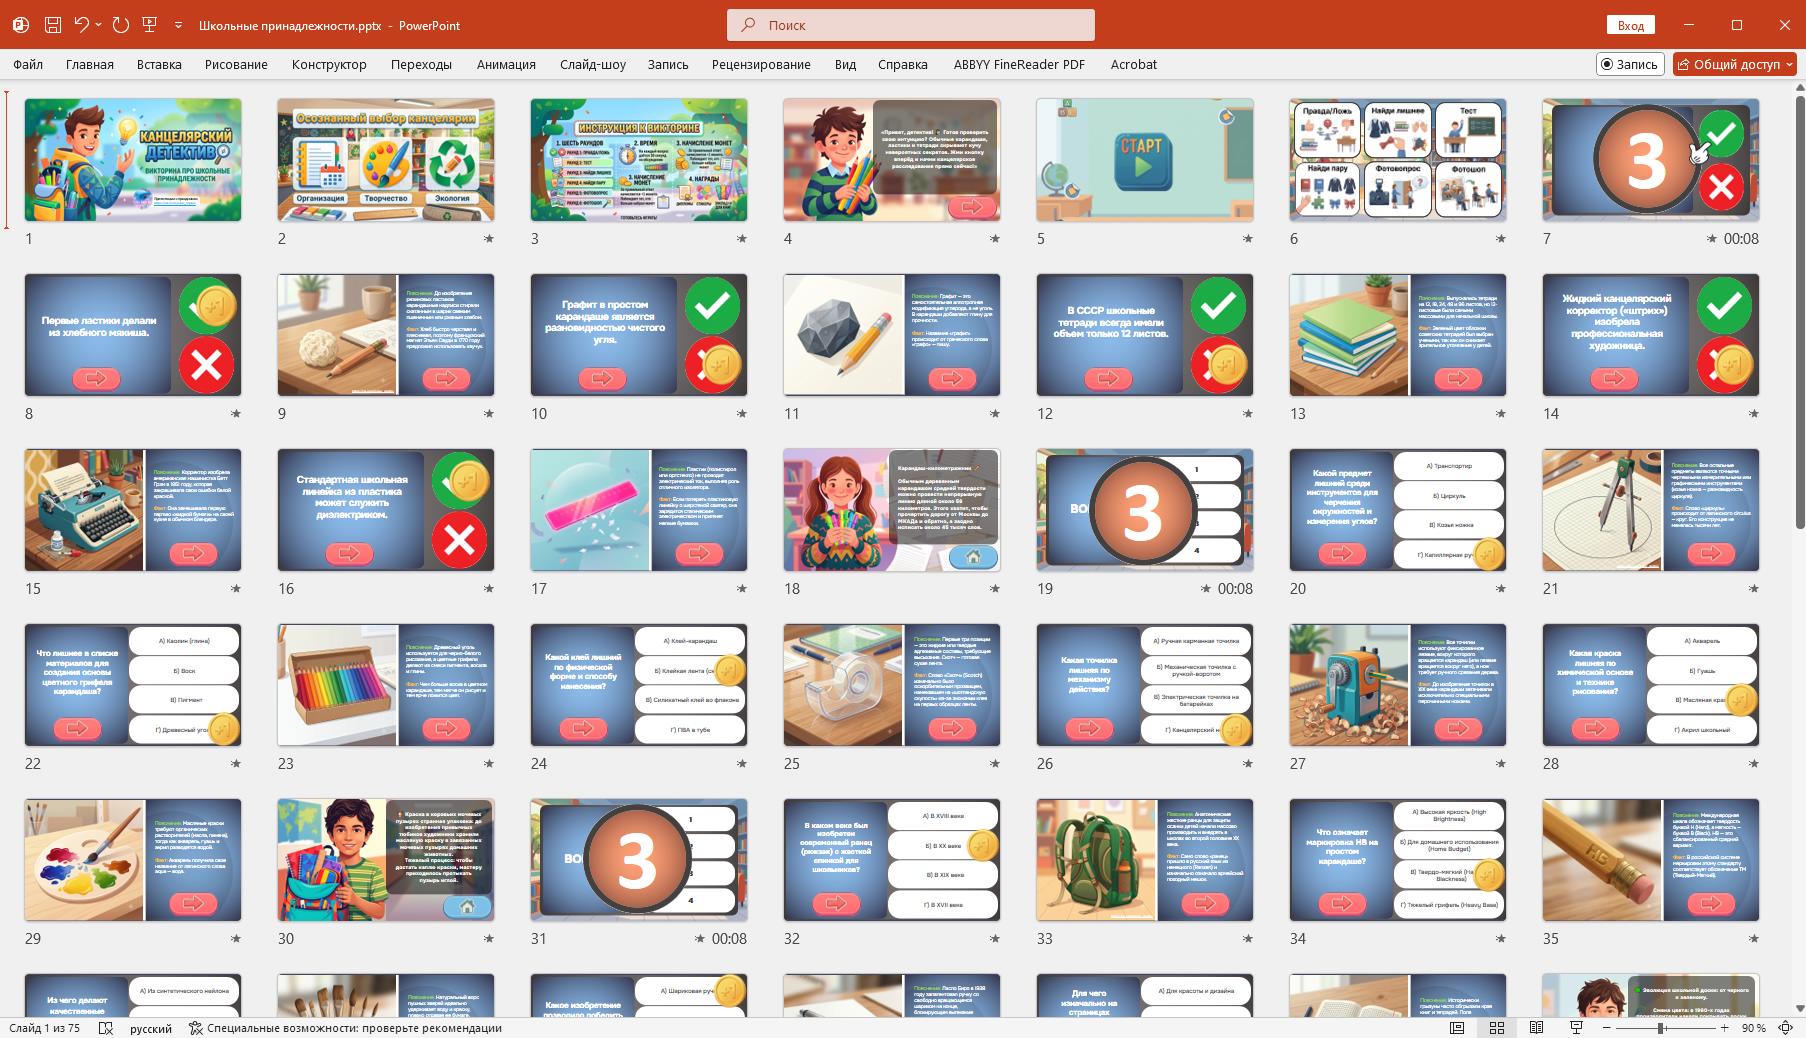Click the 90 % zoom level button
The height and width of the screenshot is (1038, 1806).
pos(1753,1028)
